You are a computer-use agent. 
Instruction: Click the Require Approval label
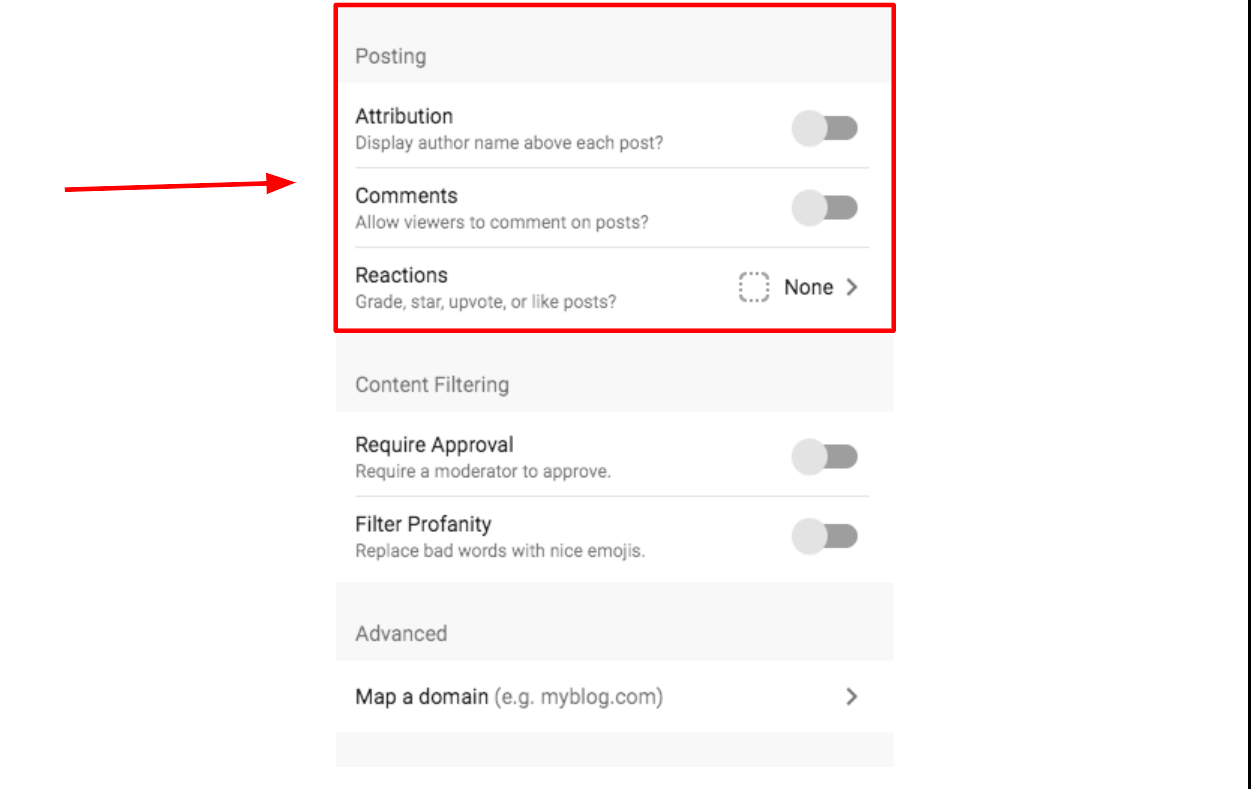coord(434,445)
